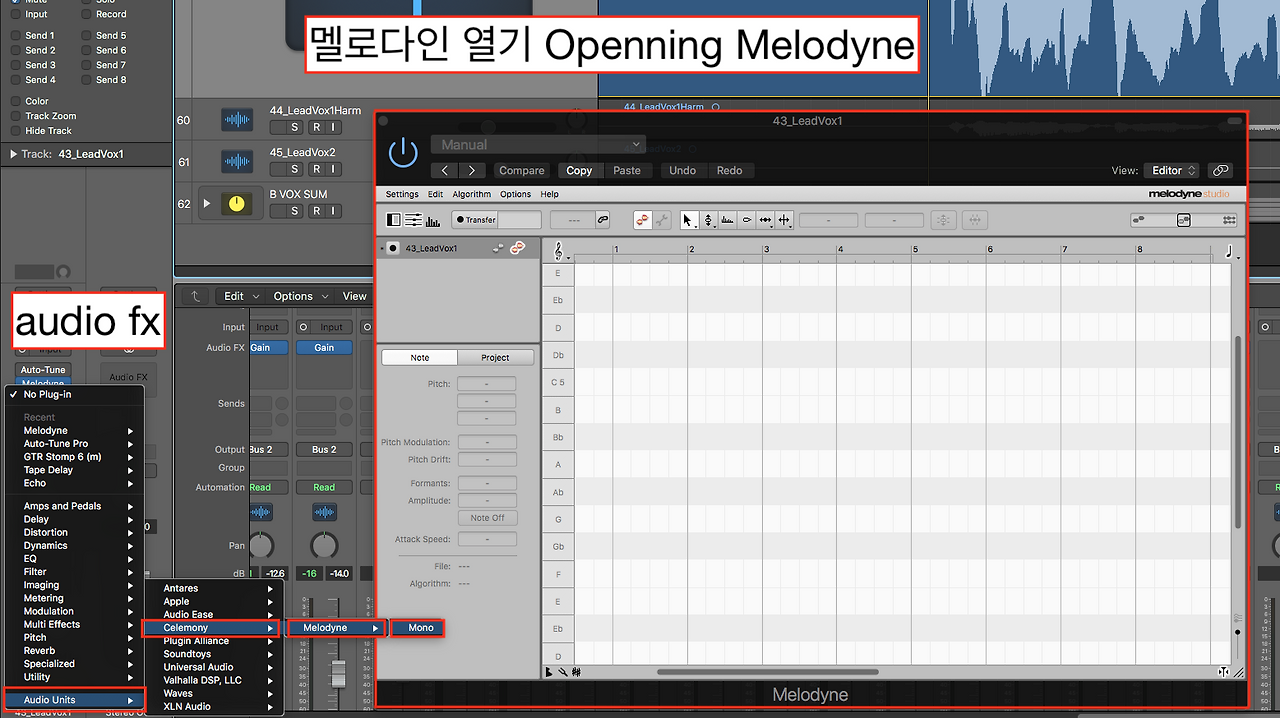Switch to the Project tab
Viewport: 1280px width, 718px height.
tap(495, 357)
